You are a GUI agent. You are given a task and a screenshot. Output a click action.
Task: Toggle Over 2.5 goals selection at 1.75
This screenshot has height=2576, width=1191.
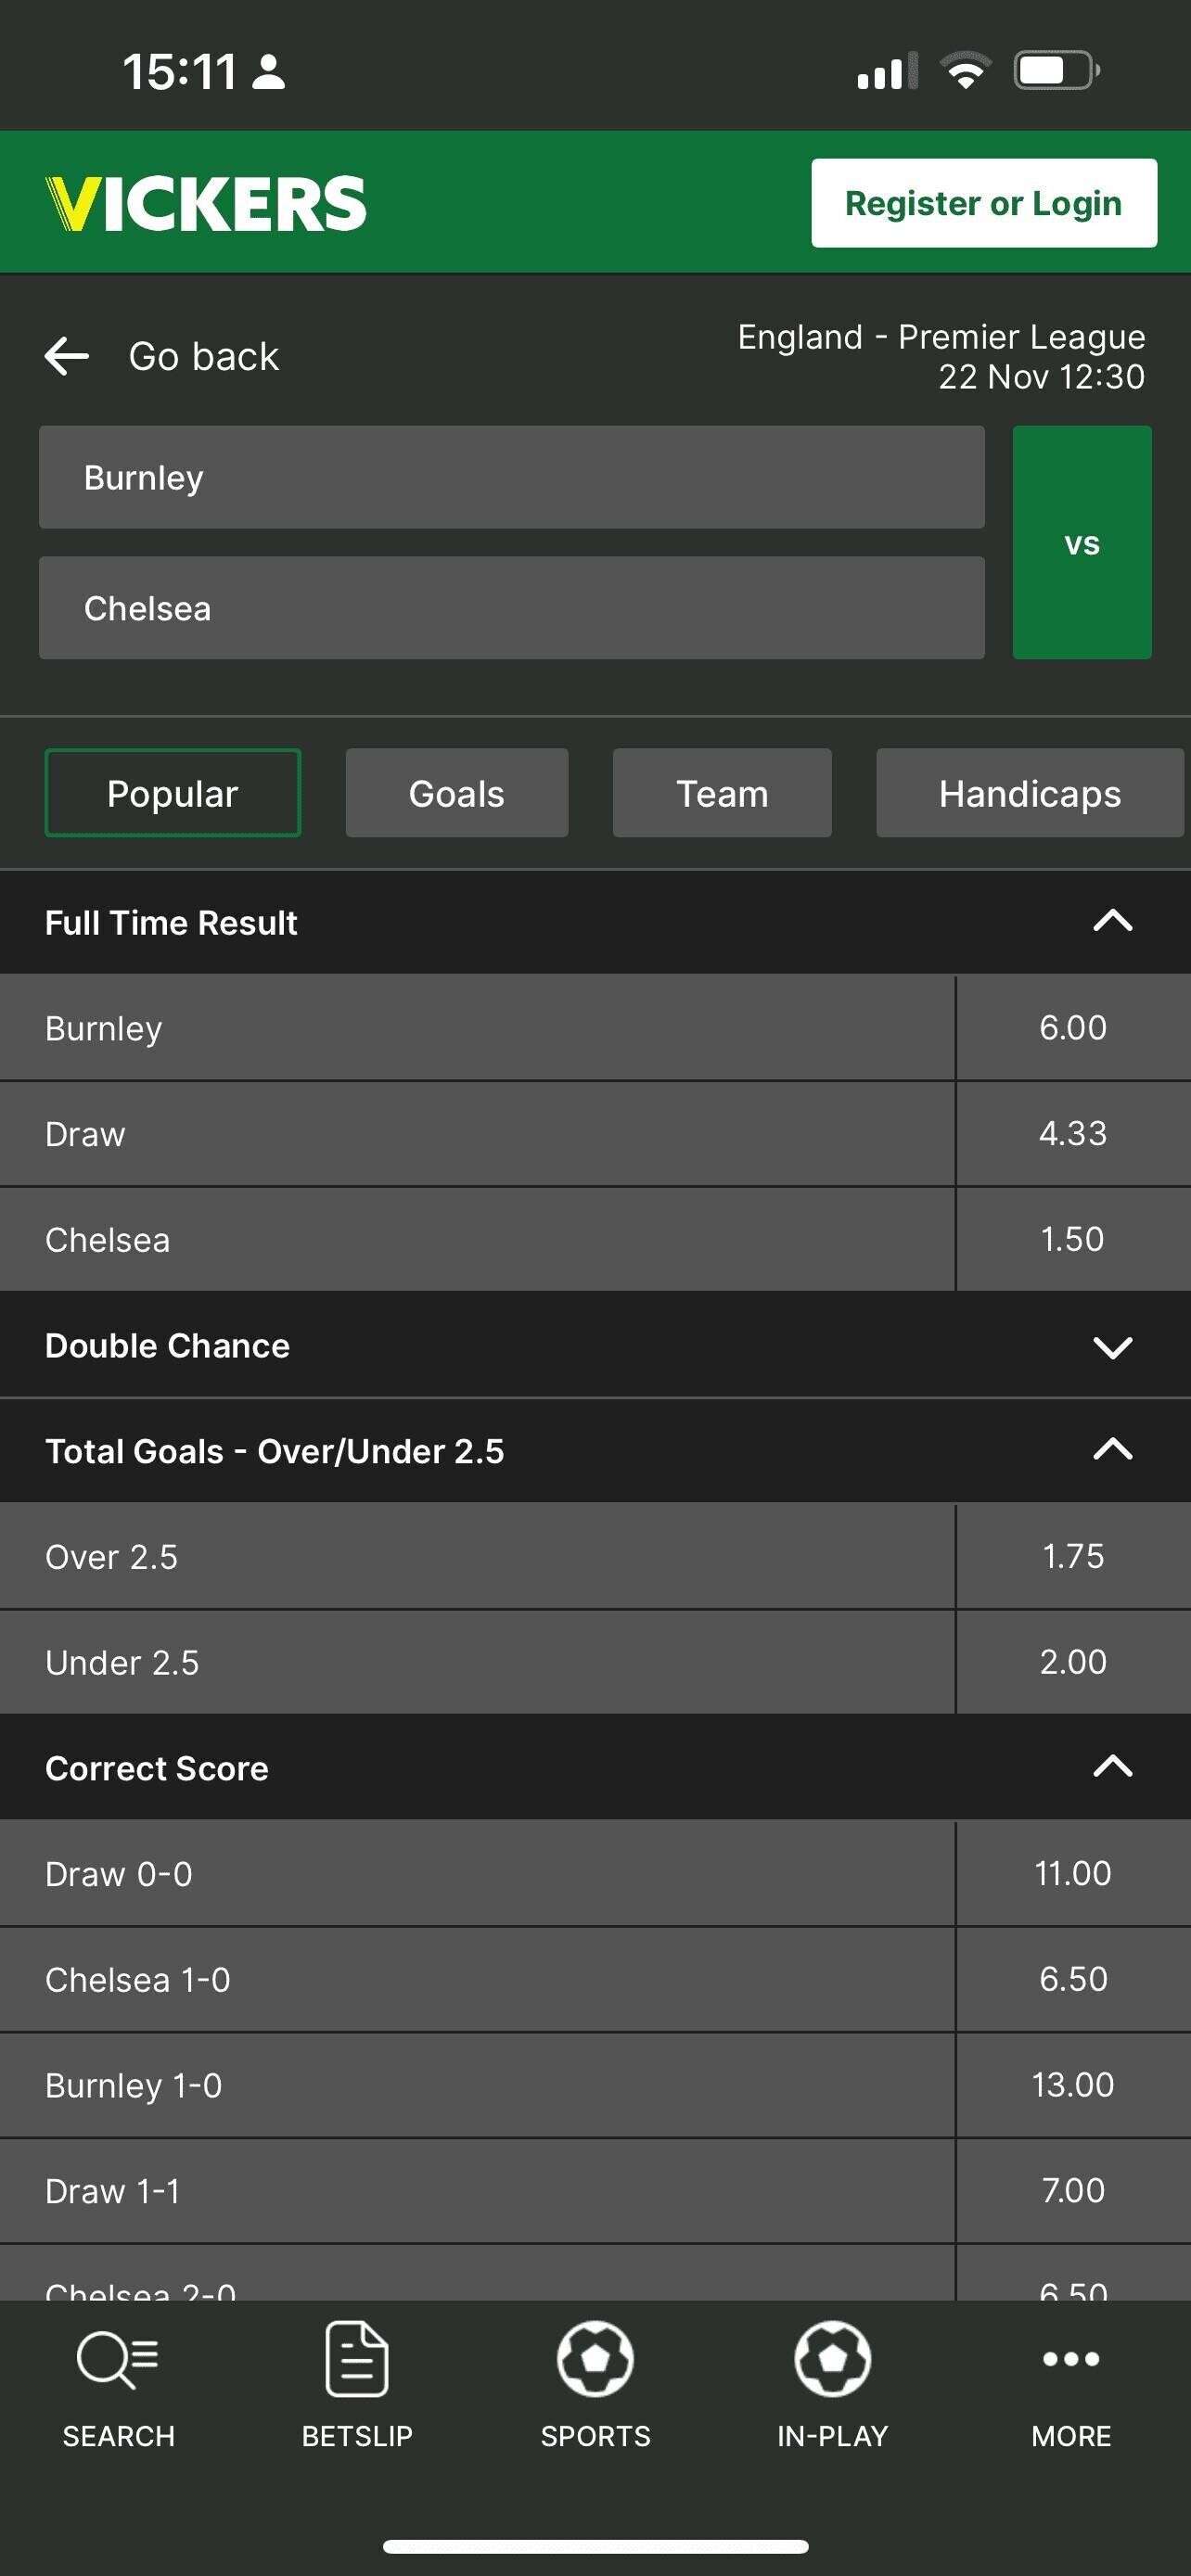click(1072, 1557)
